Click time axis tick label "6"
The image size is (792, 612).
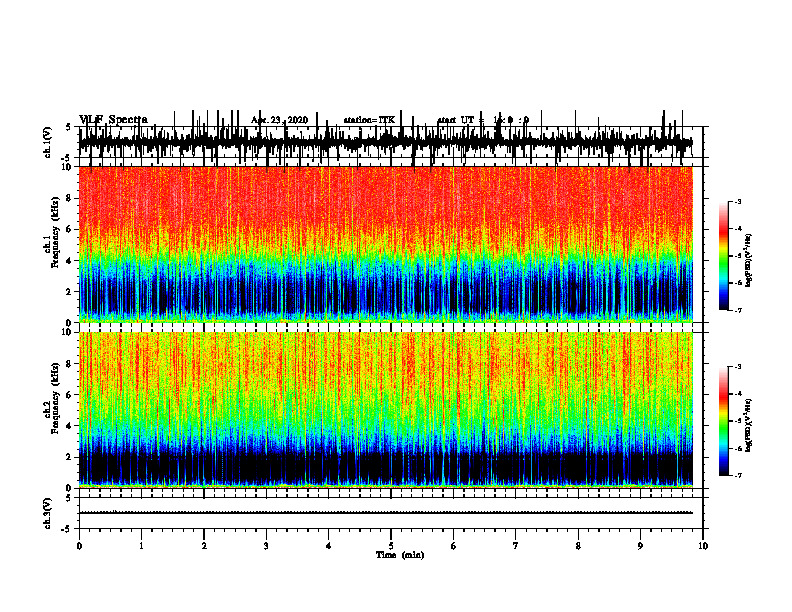[x=453, y=546]
